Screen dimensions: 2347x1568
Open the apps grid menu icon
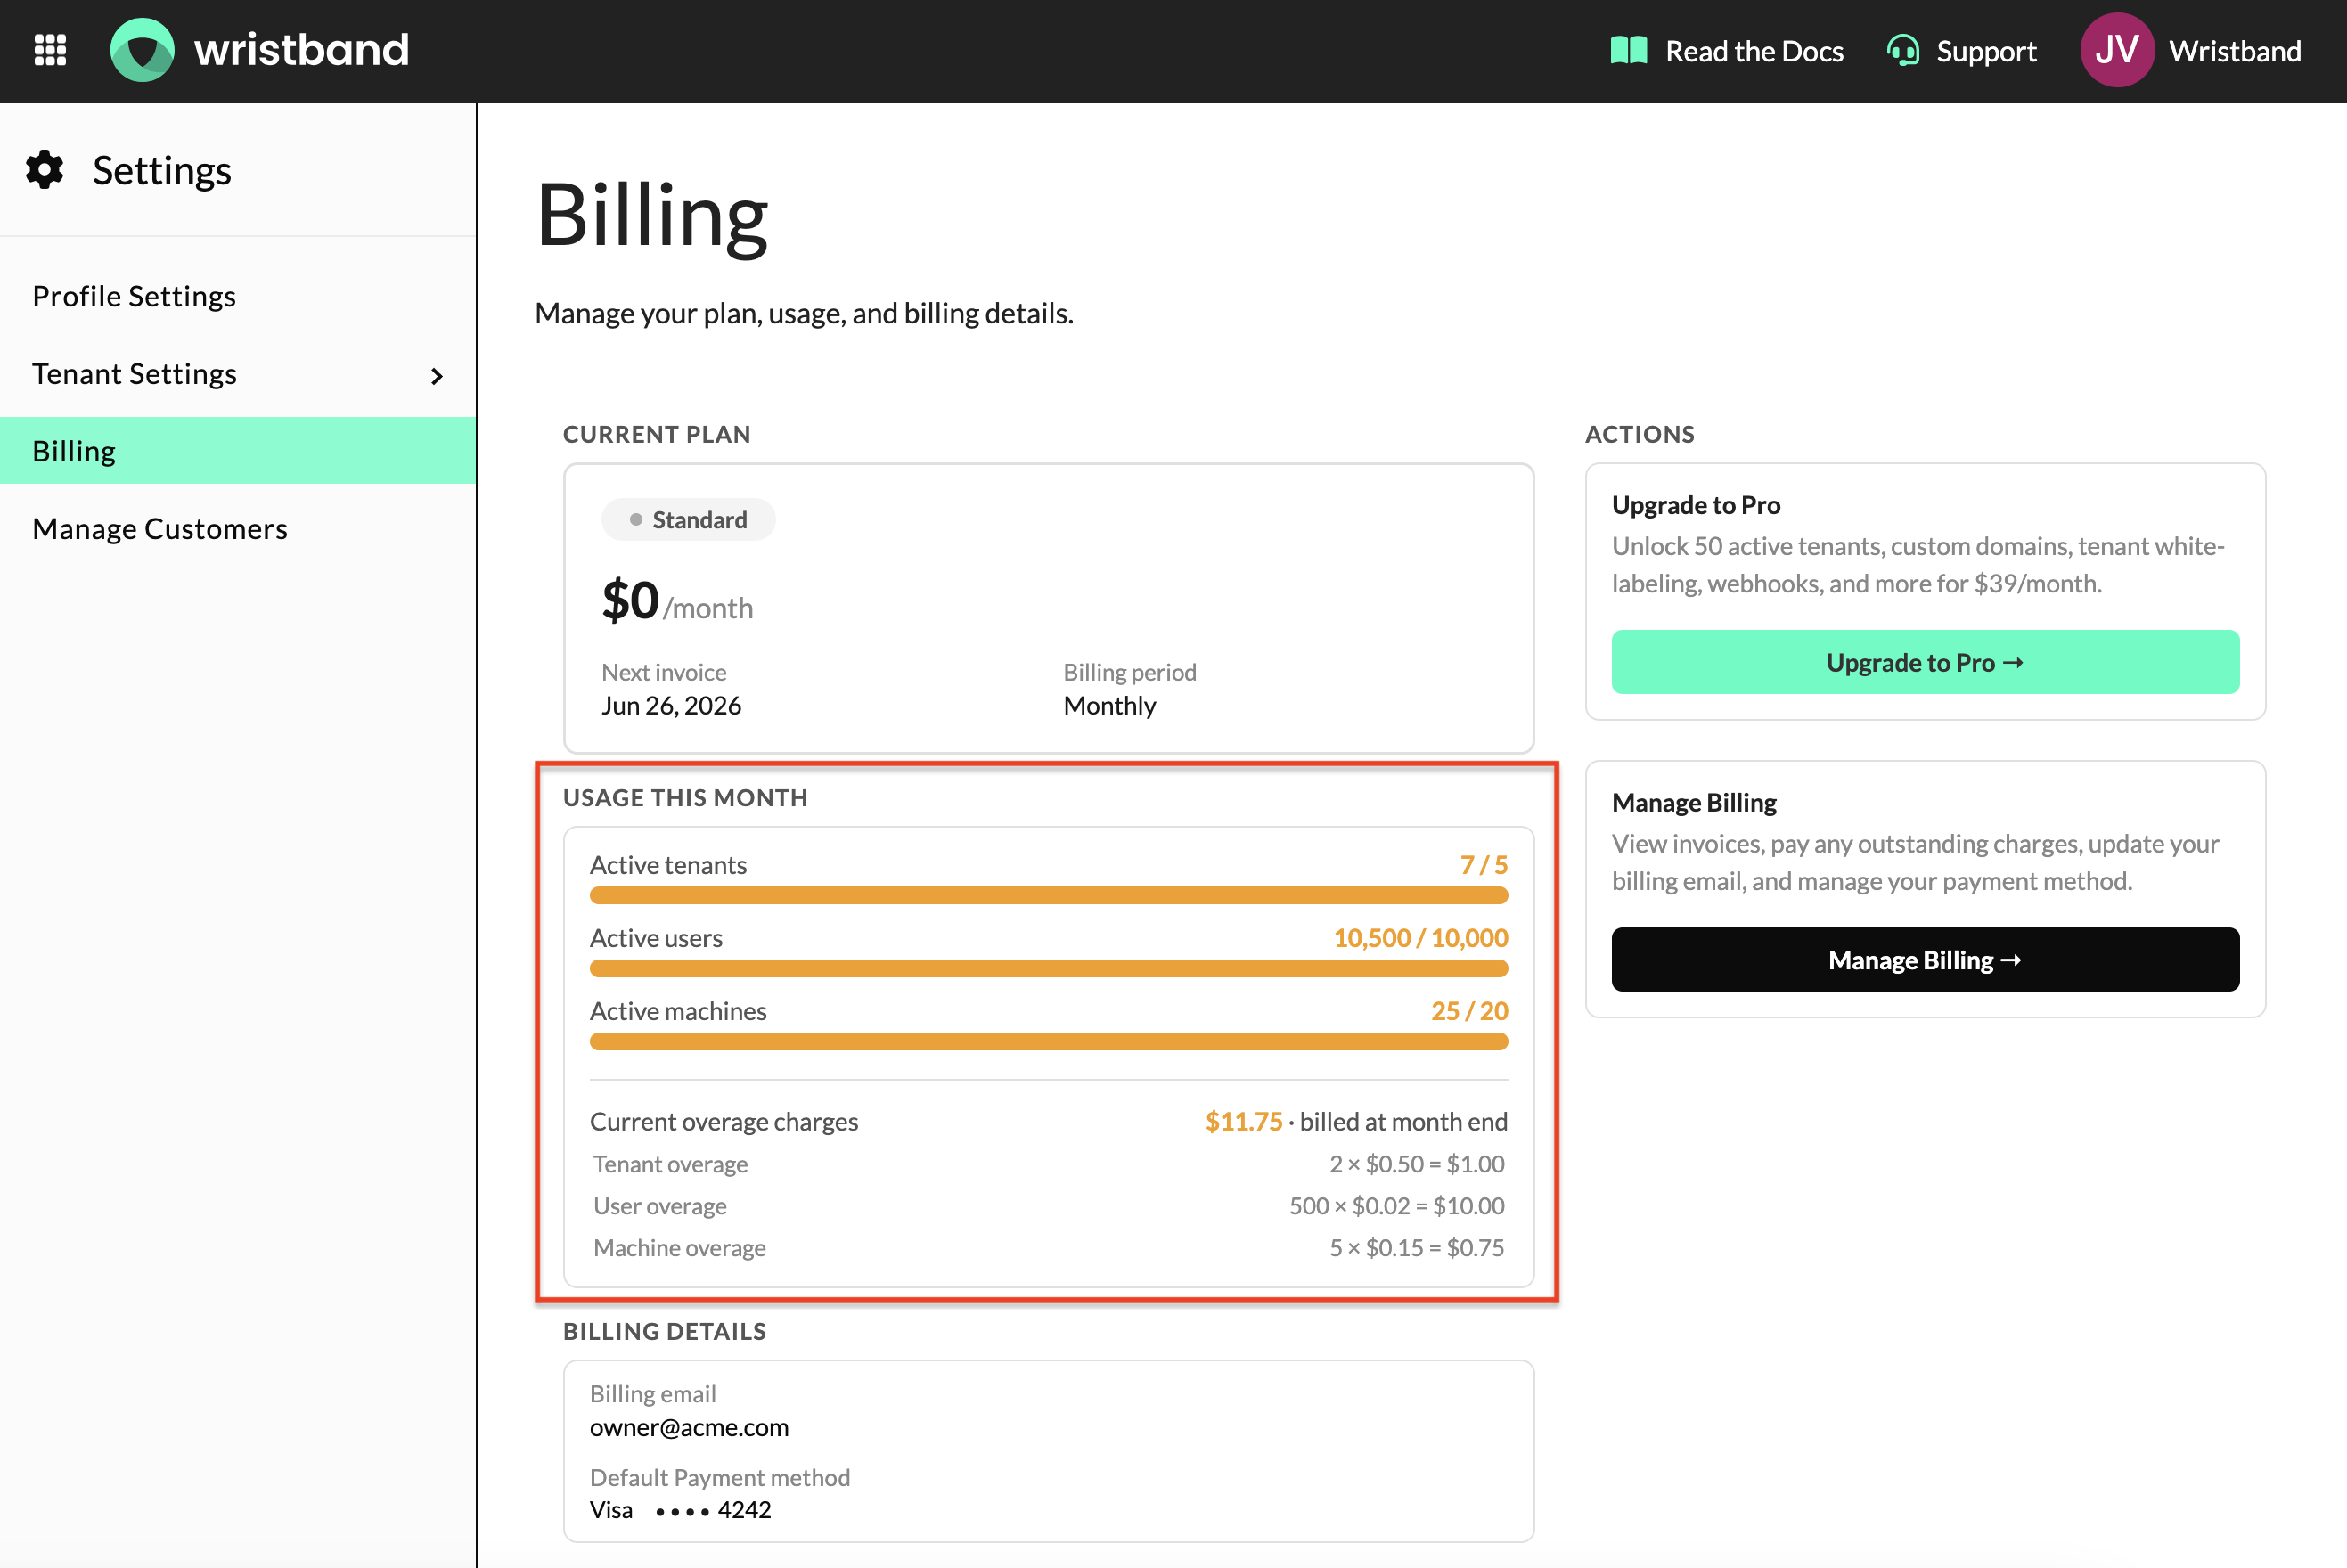pyautogui.click(x=50, y=50)
